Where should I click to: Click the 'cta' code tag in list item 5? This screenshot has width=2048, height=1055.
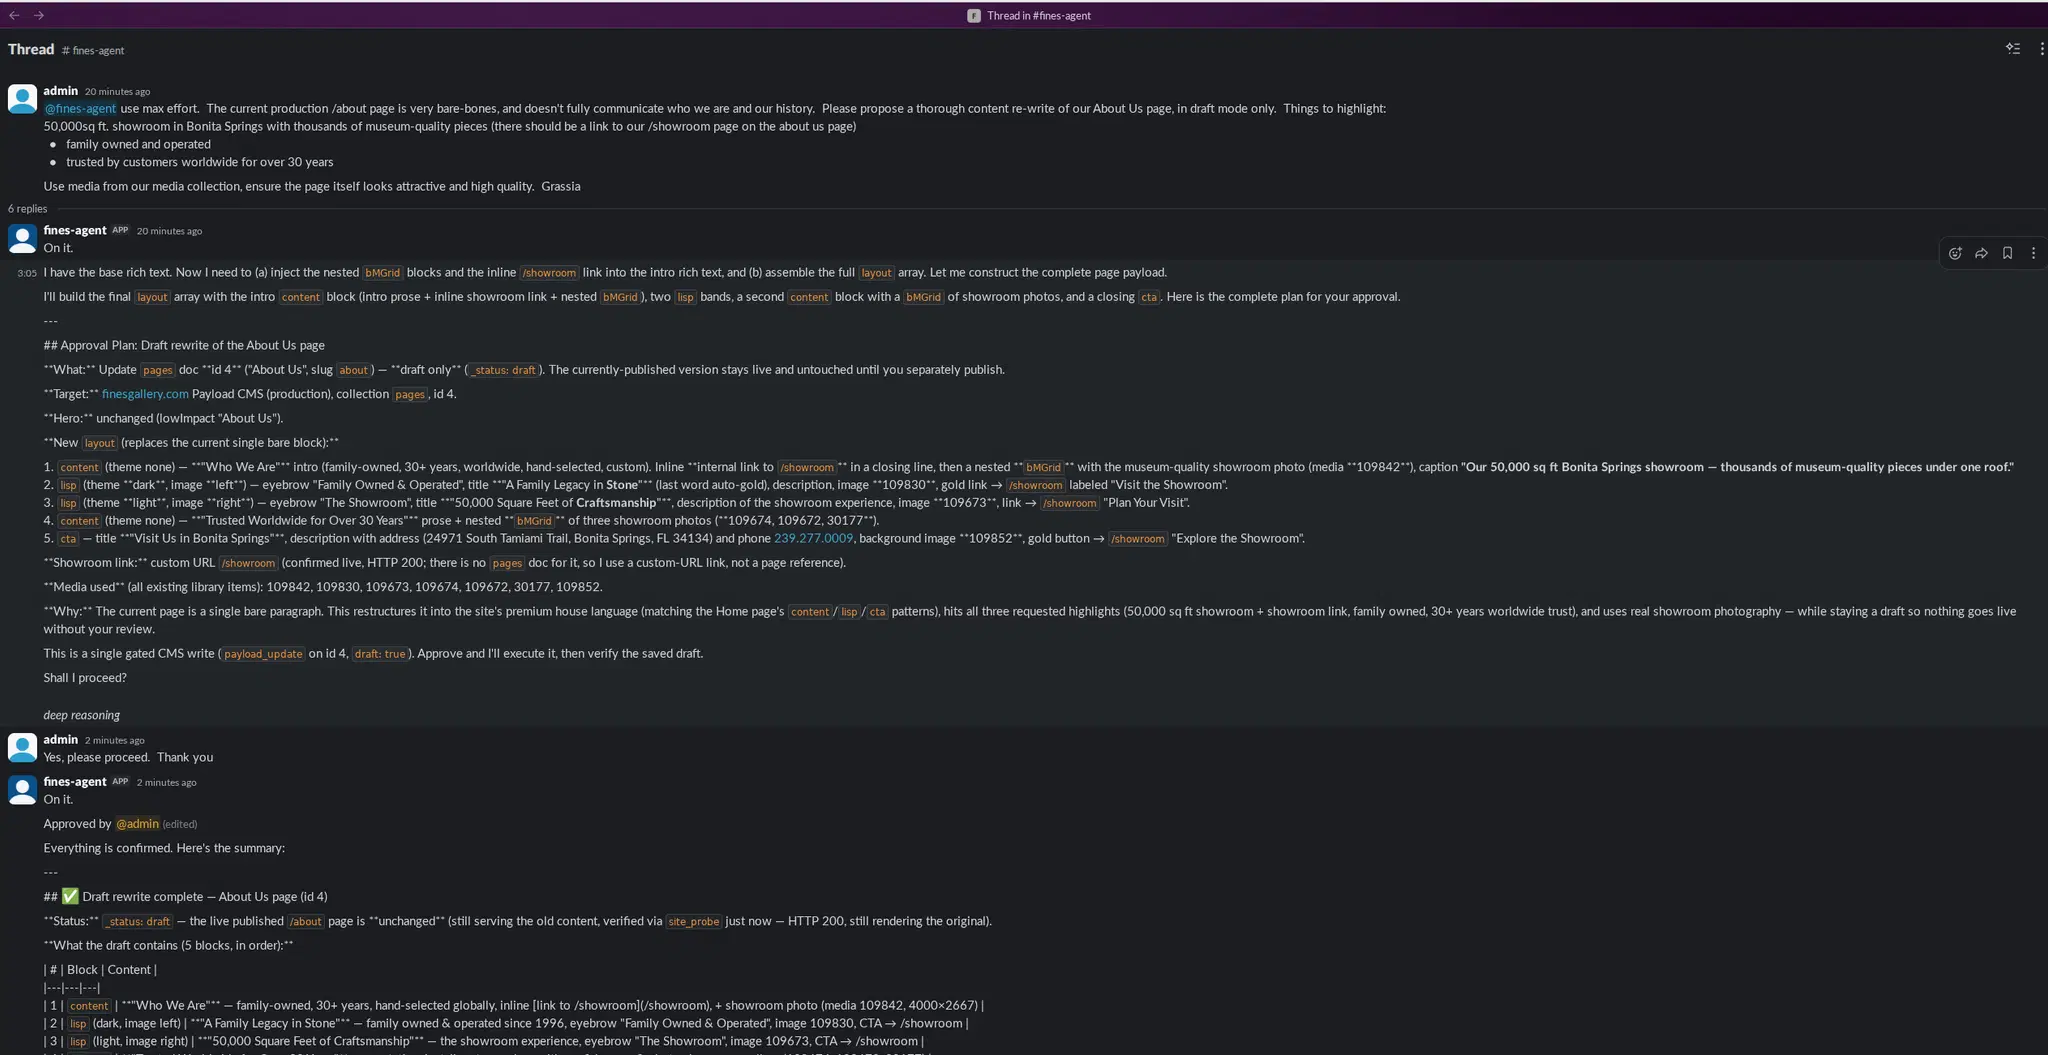68,539
